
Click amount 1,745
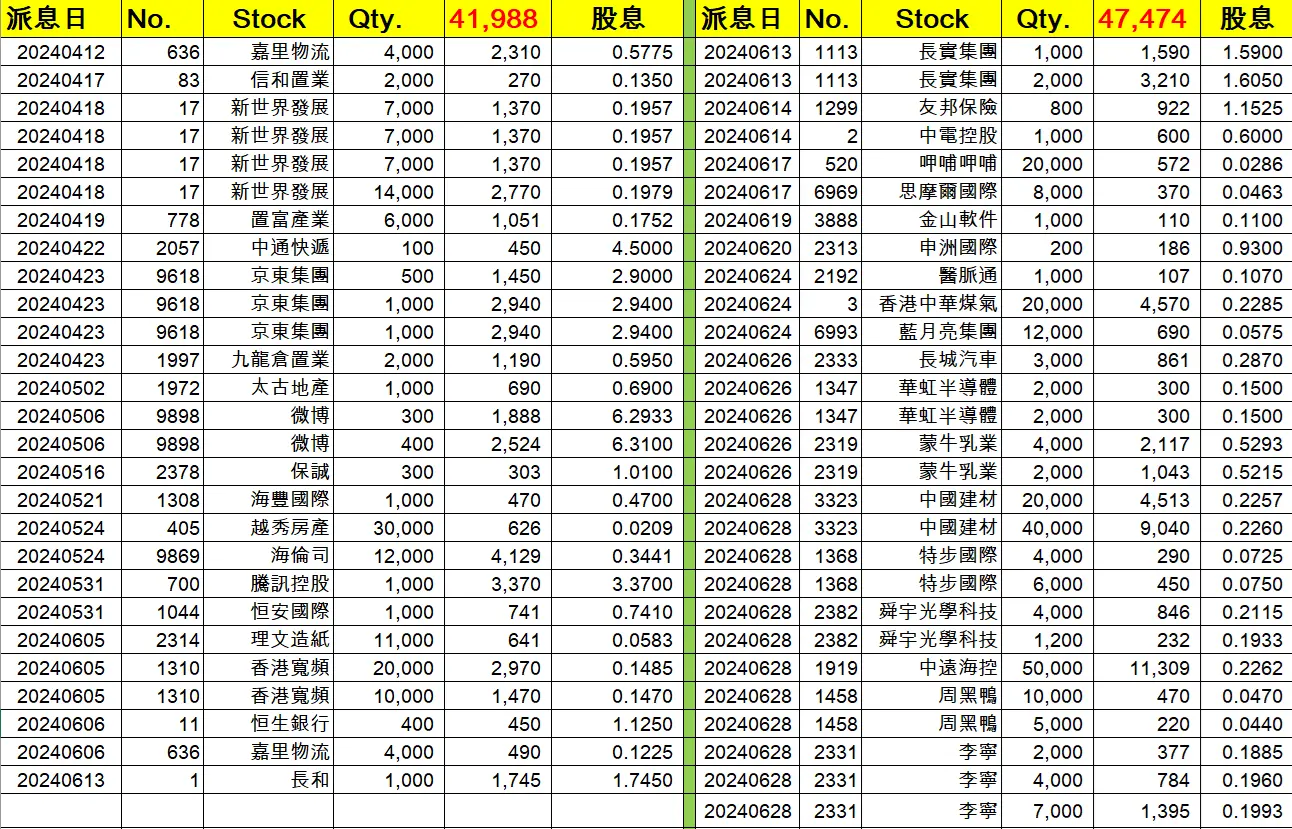(498, 780)
